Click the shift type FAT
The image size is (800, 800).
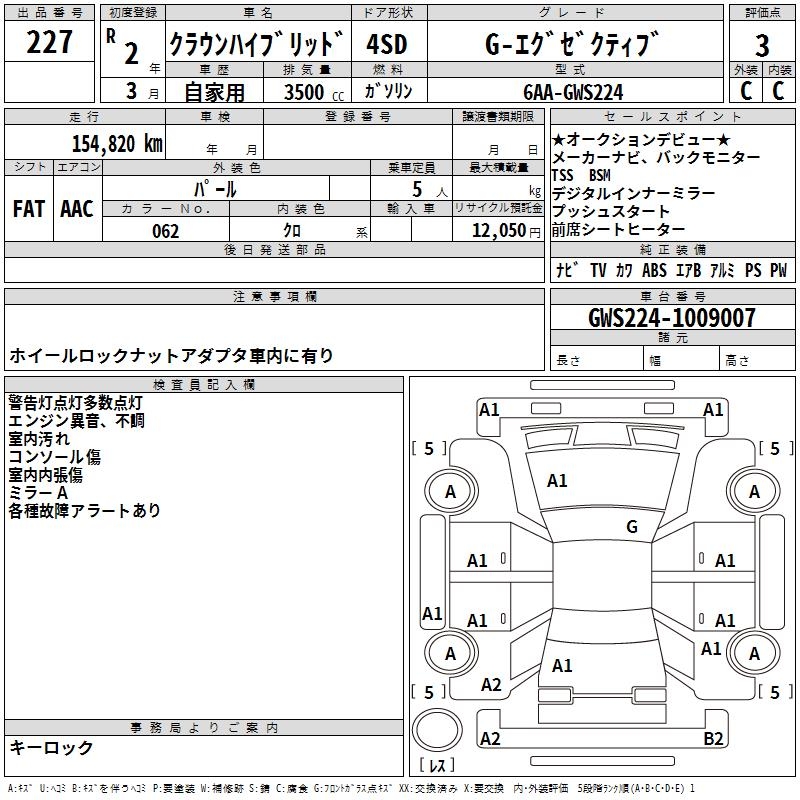[29, 209]
